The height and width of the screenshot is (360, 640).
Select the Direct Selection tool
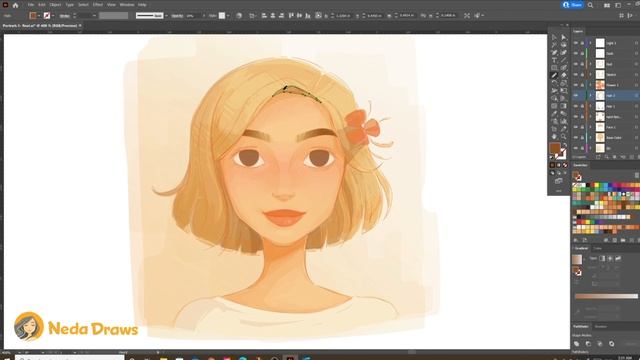(564, 37)
